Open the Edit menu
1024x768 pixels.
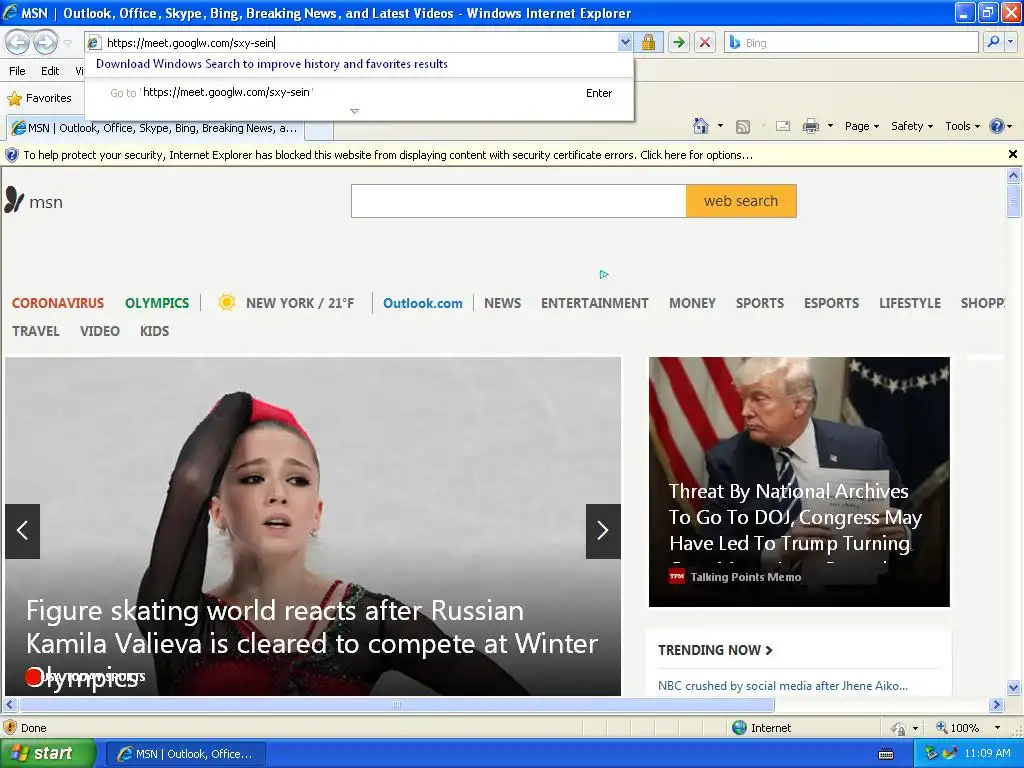coord(50,71)
